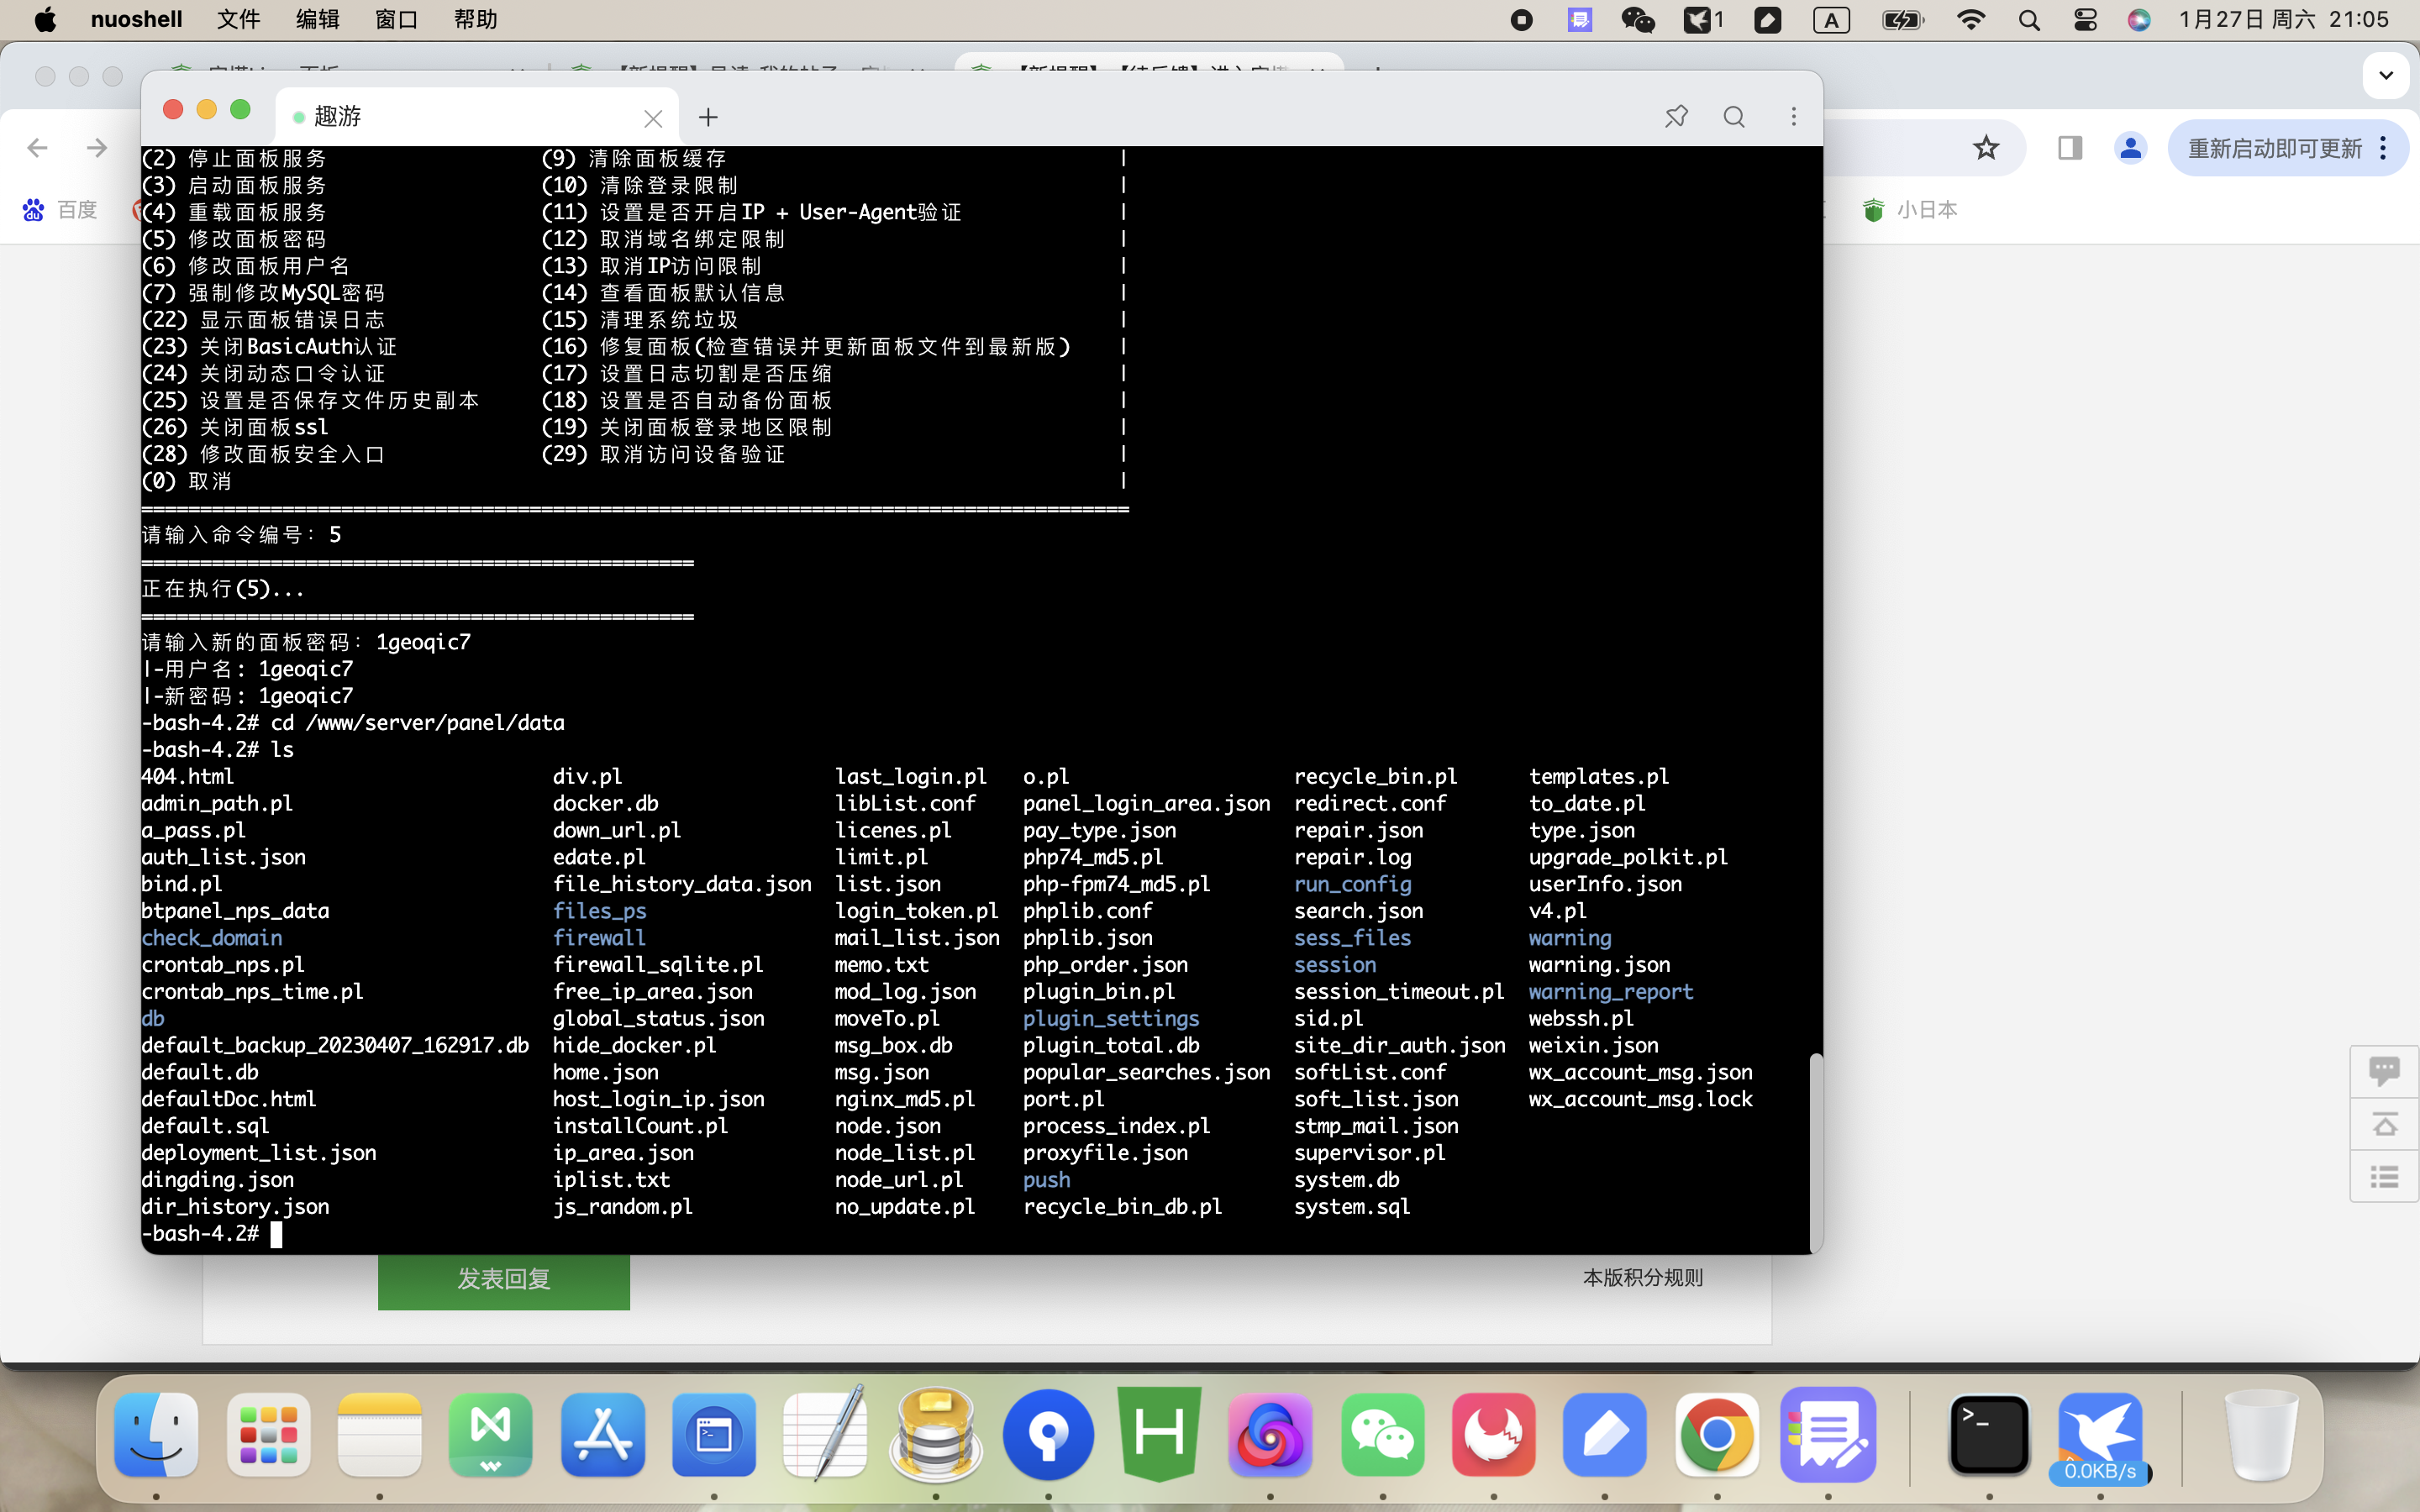The image size is (2420, 1512).
Task: Open the Apple menu
Action: coord(45,19)
